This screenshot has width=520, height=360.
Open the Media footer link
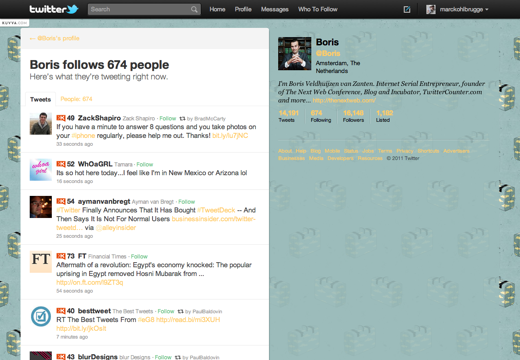[x=316, y=158]
